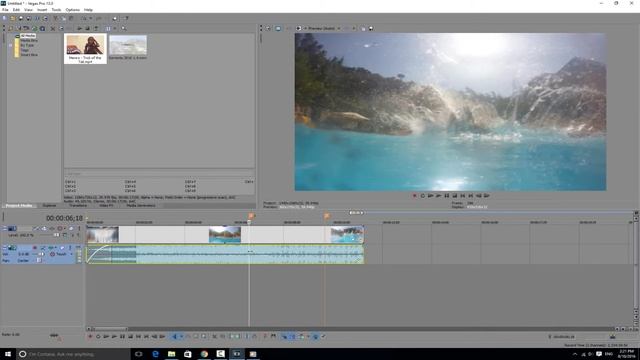Save preview snapshot to file
This screenshot has width=640, height=360.
(x=371, y=29)
